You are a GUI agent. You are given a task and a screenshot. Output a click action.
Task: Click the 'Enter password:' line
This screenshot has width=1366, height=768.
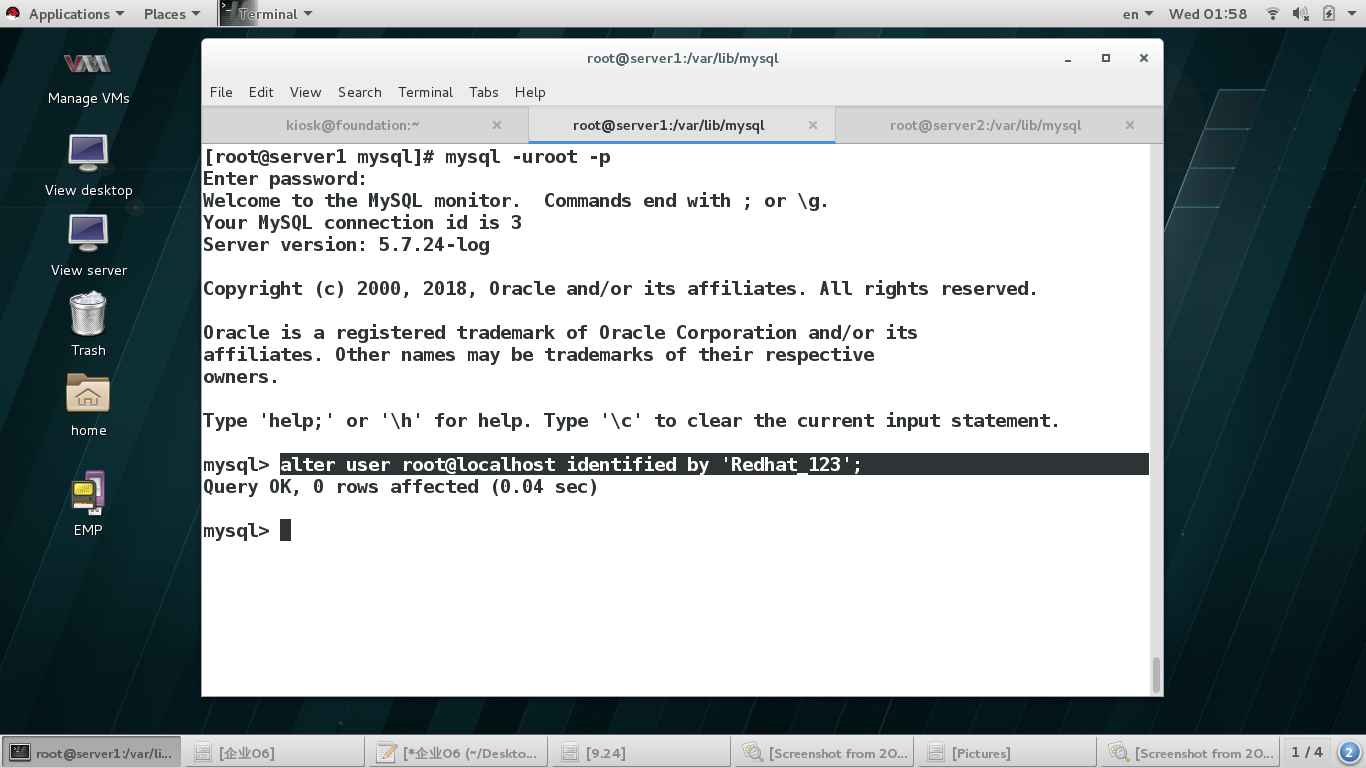[x=285, y=178]
